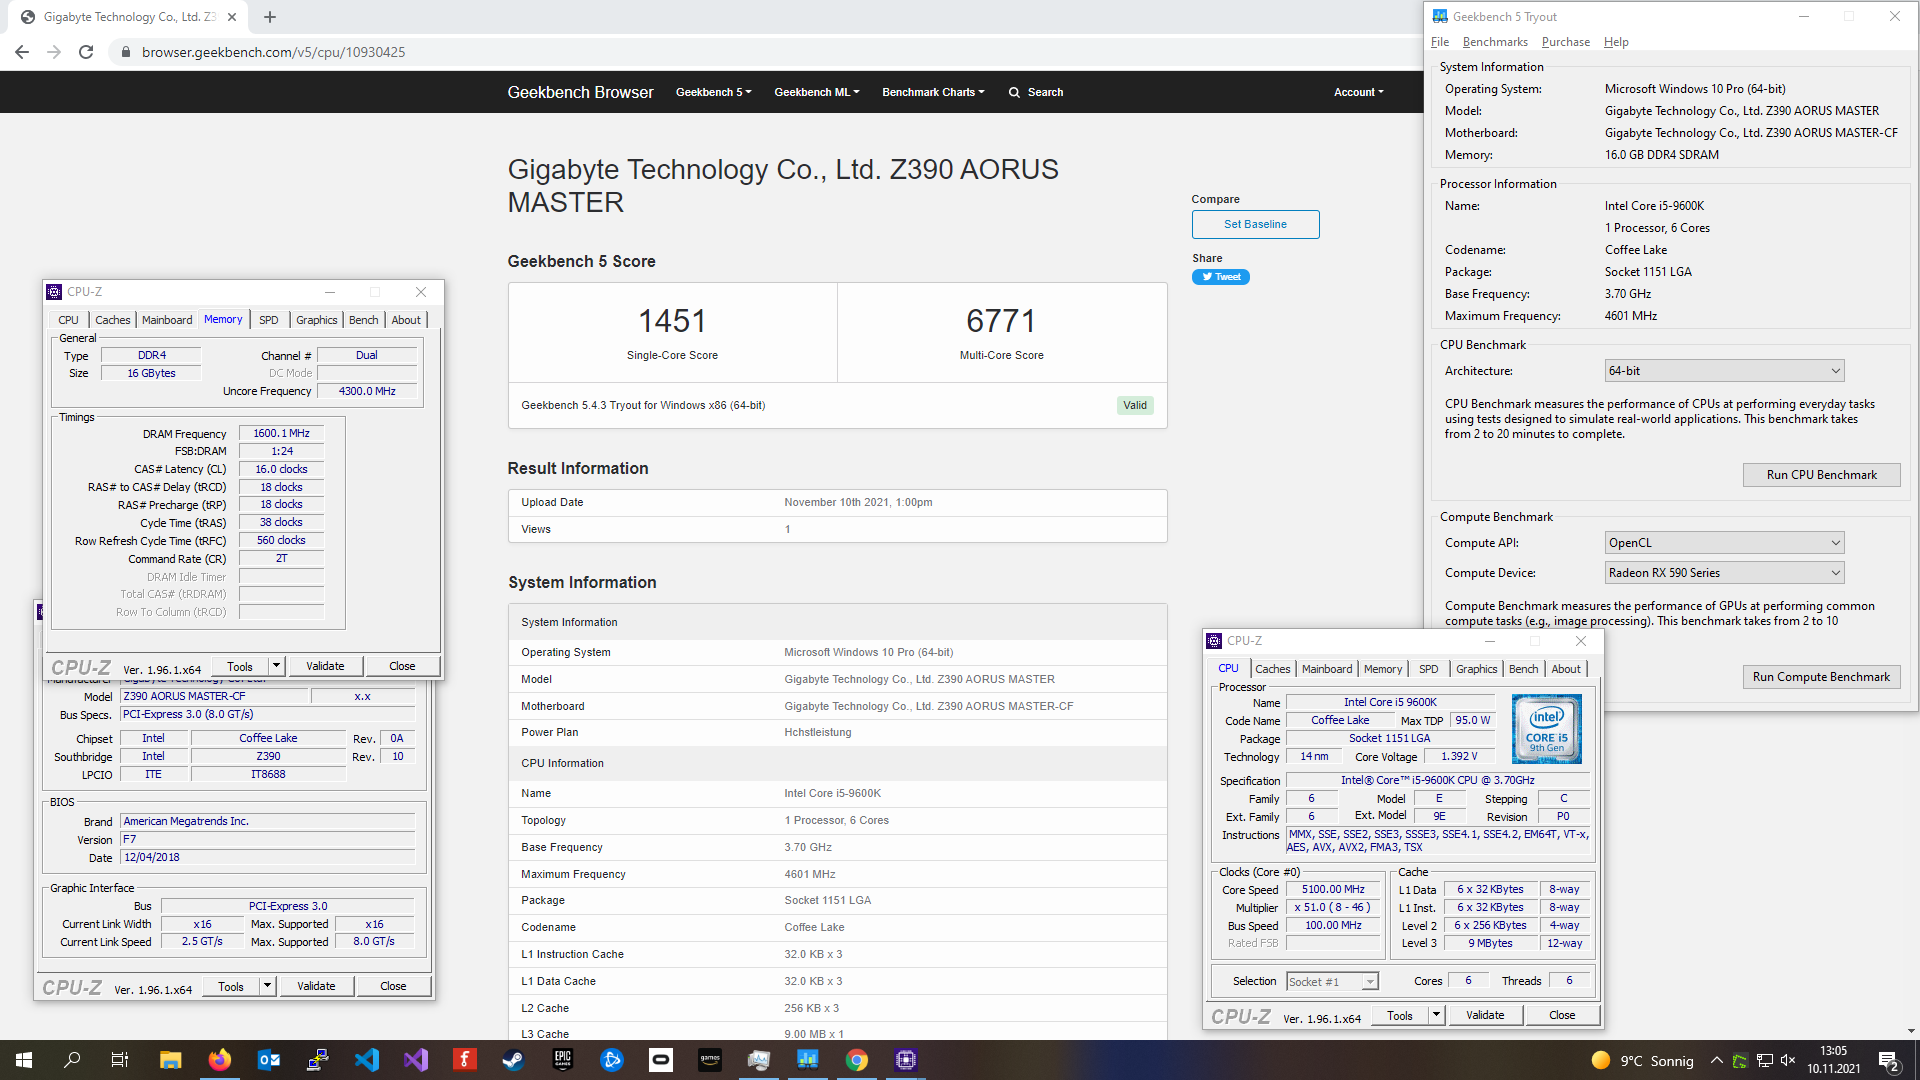Screen dimensions: 1920x1080
Task: Reload the Geekbench browser page
Action: [86, 52]
